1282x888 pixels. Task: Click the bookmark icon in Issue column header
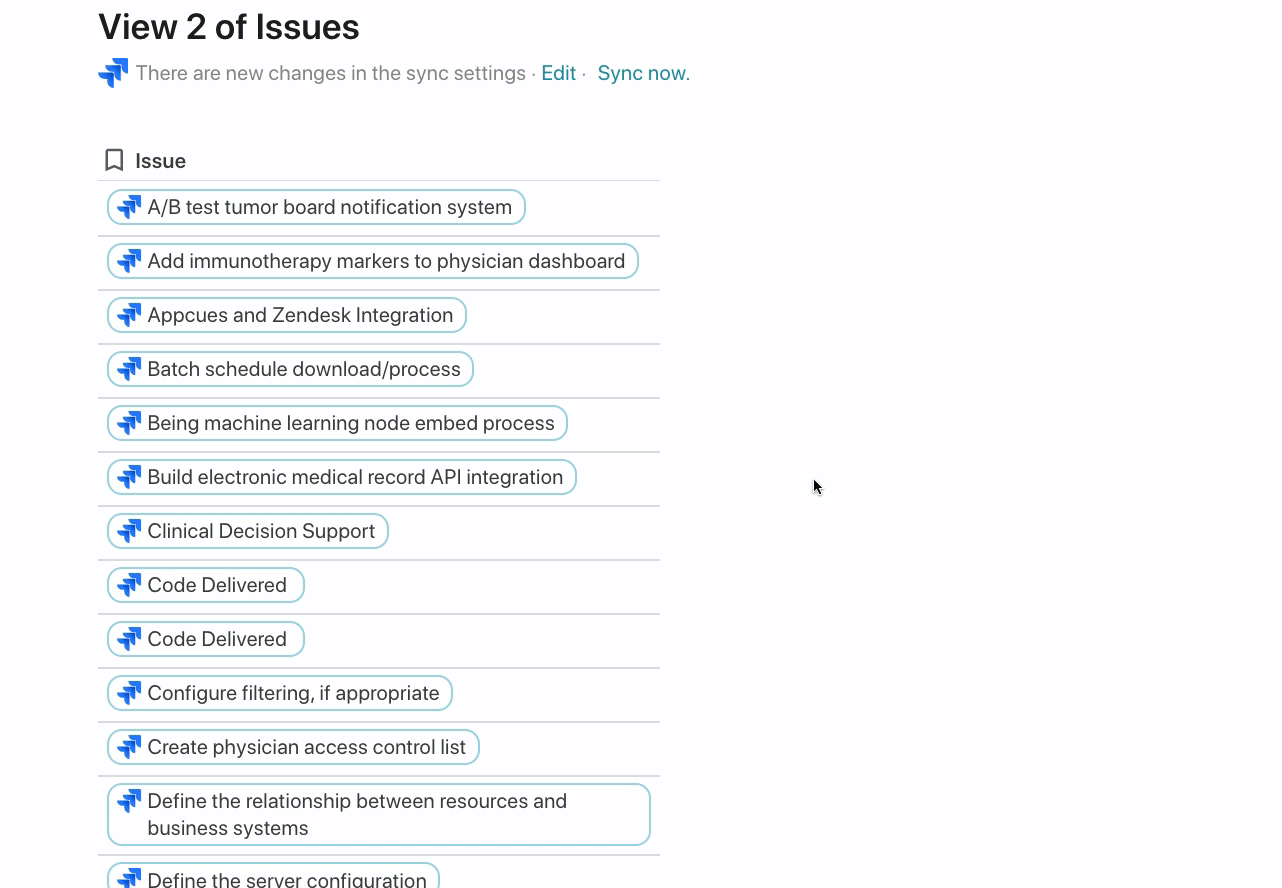pos(114,160)
